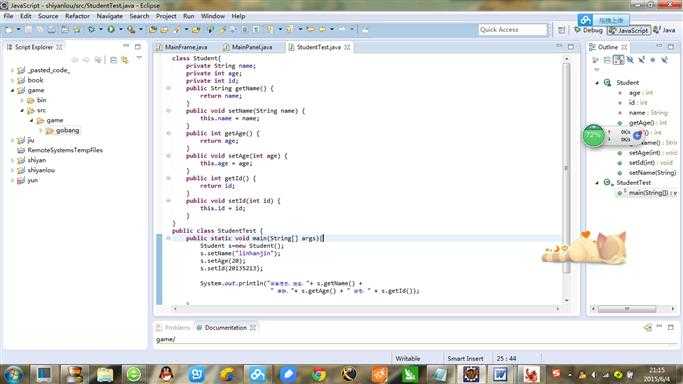Image resolution: width=683 pixels, height=384 pixels.
Task: Fold the getName() method in editor
Action: pos(169,88)
